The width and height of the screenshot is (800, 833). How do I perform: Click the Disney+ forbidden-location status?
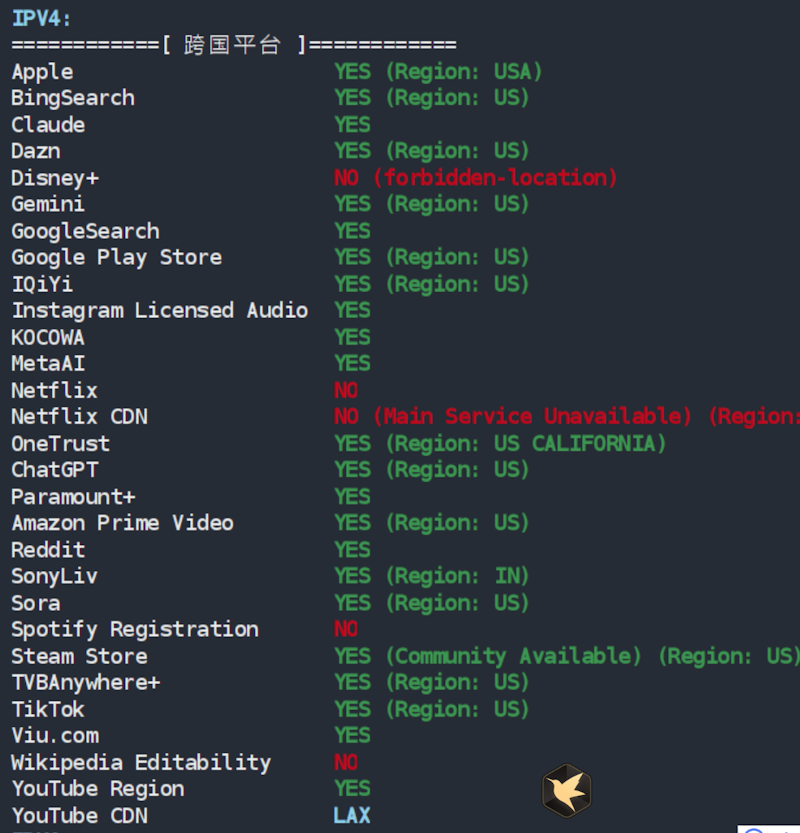click(x=476, y=178)
